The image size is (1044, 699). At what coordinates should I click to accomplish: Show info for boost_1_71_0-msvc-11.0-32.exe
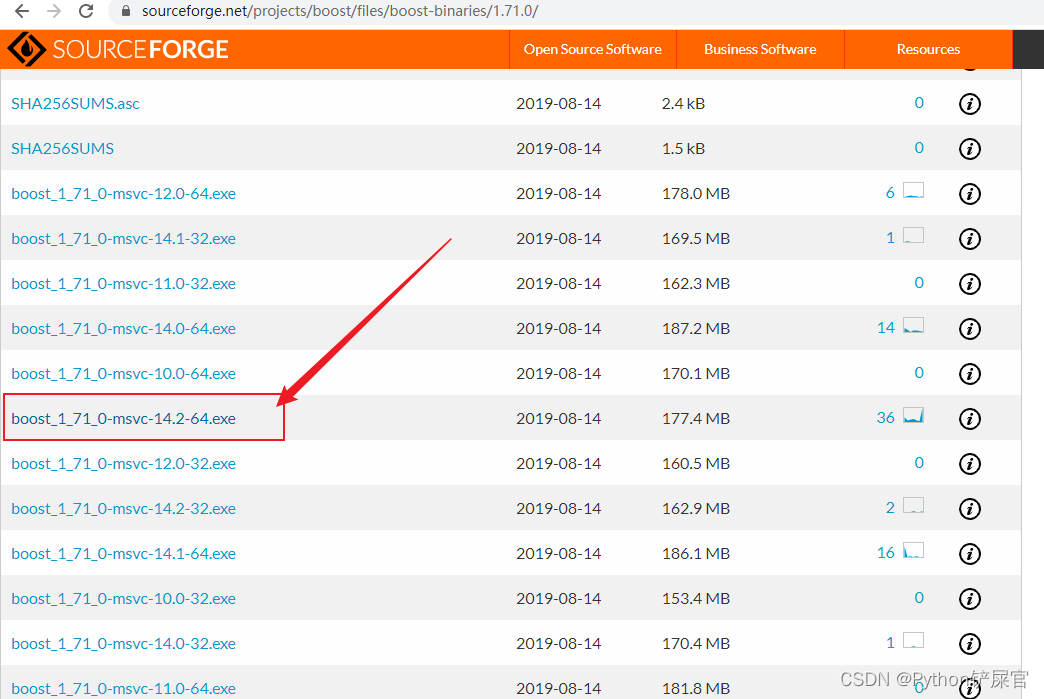click(969, 284)
